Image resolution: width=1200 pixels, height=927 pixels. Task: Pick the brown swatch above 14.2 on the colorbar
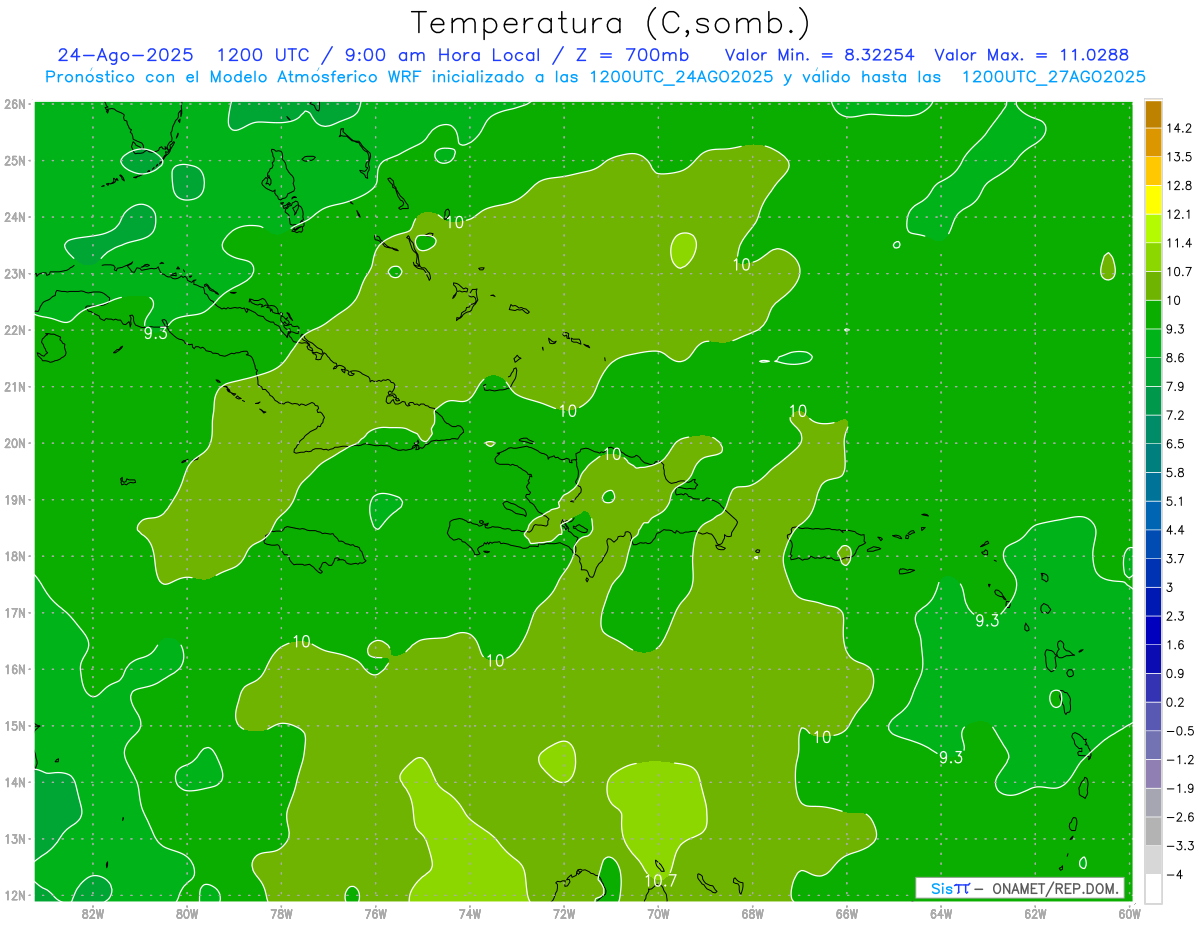point(1154,114)
